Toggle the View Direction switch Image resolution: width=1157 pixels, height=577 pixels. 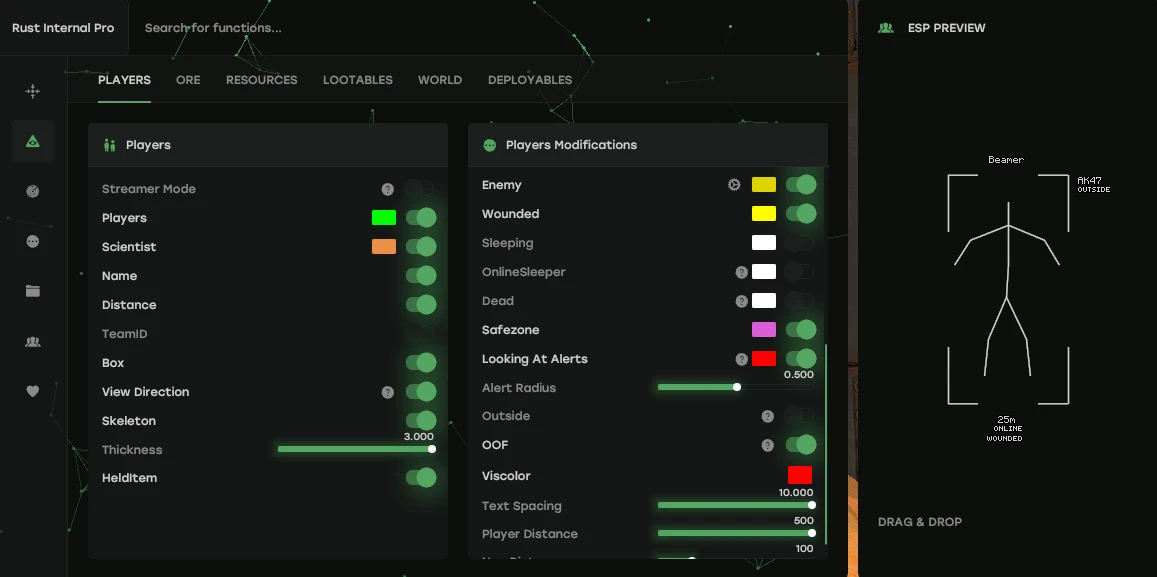(x=421, y=392)
